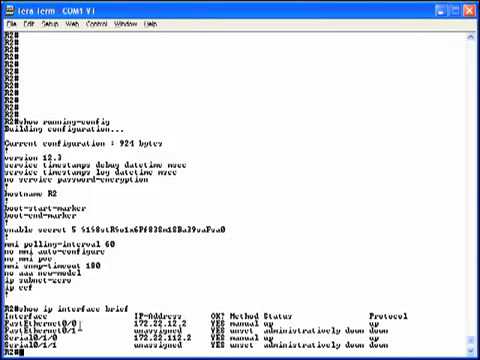This screenshot has height=360, width=480.
Task: Click the 'no aaa new-model' line
Action: [43, 273]
